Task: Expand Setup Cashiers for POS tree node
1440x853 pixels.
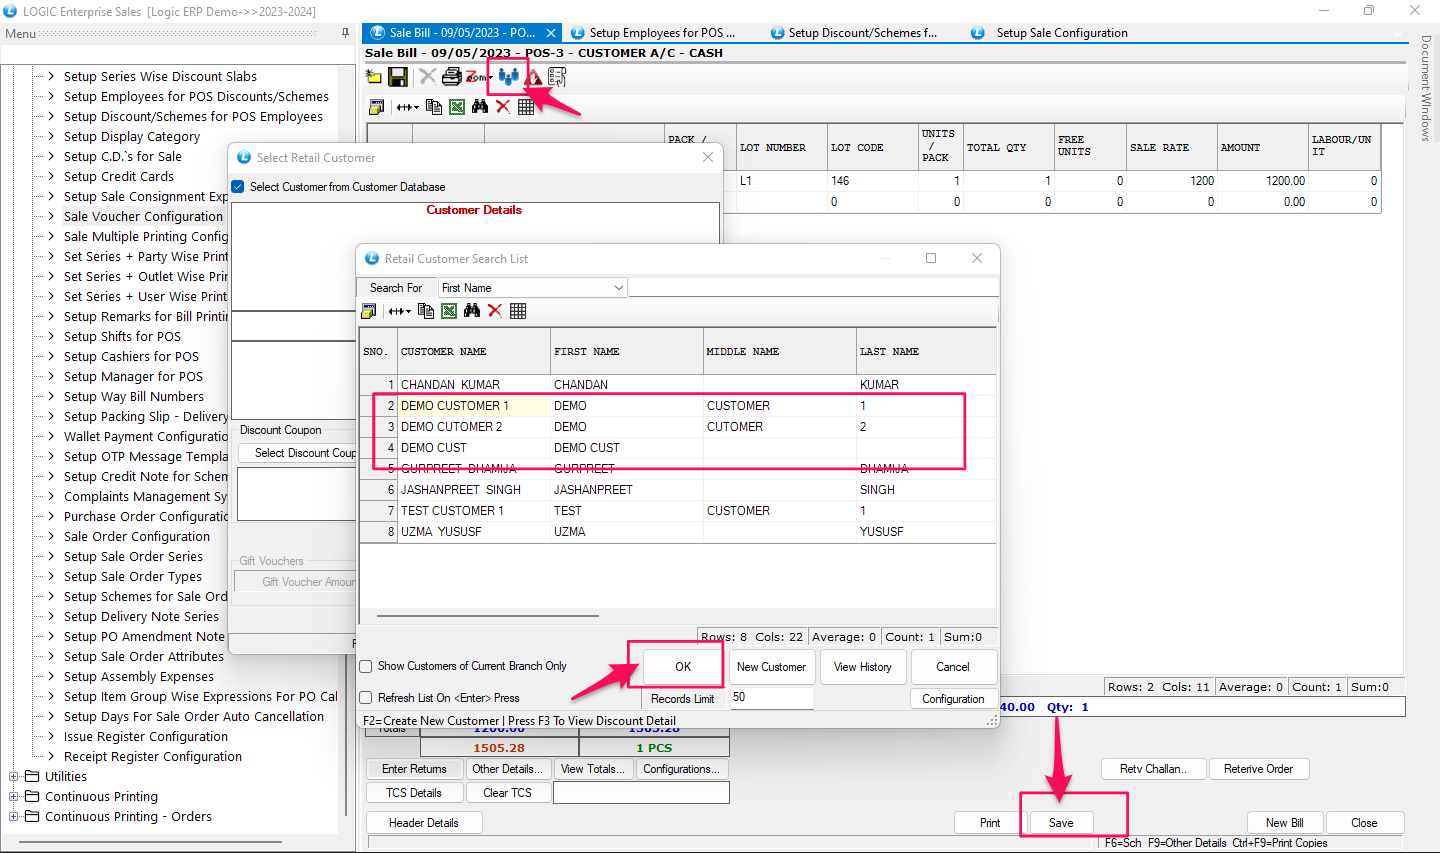Action: point(51,357)
